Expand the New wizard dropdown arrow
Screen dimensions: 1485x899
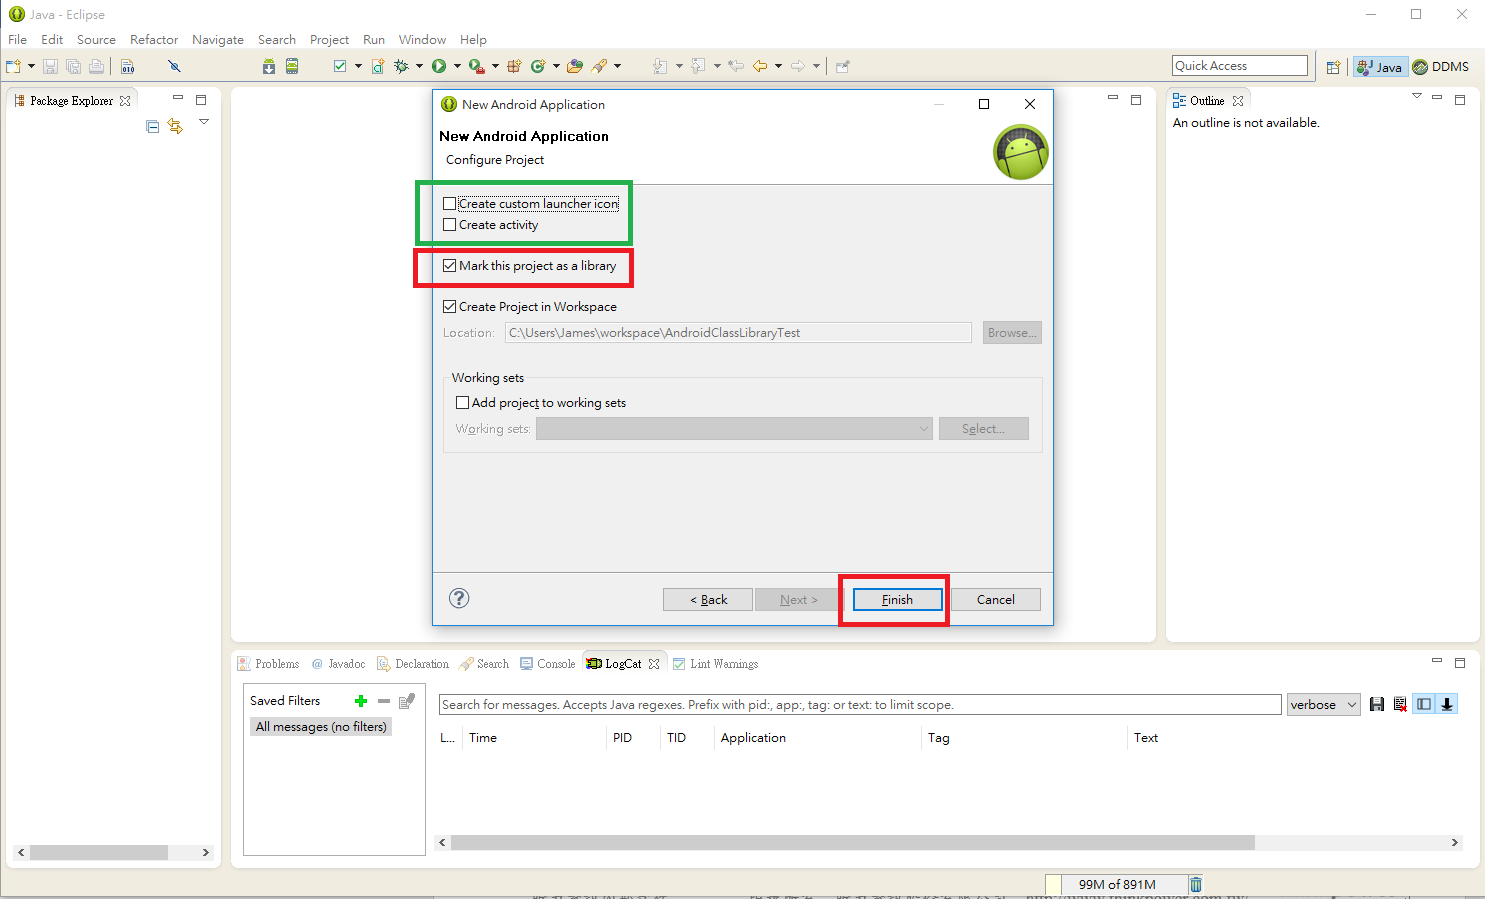31,67
